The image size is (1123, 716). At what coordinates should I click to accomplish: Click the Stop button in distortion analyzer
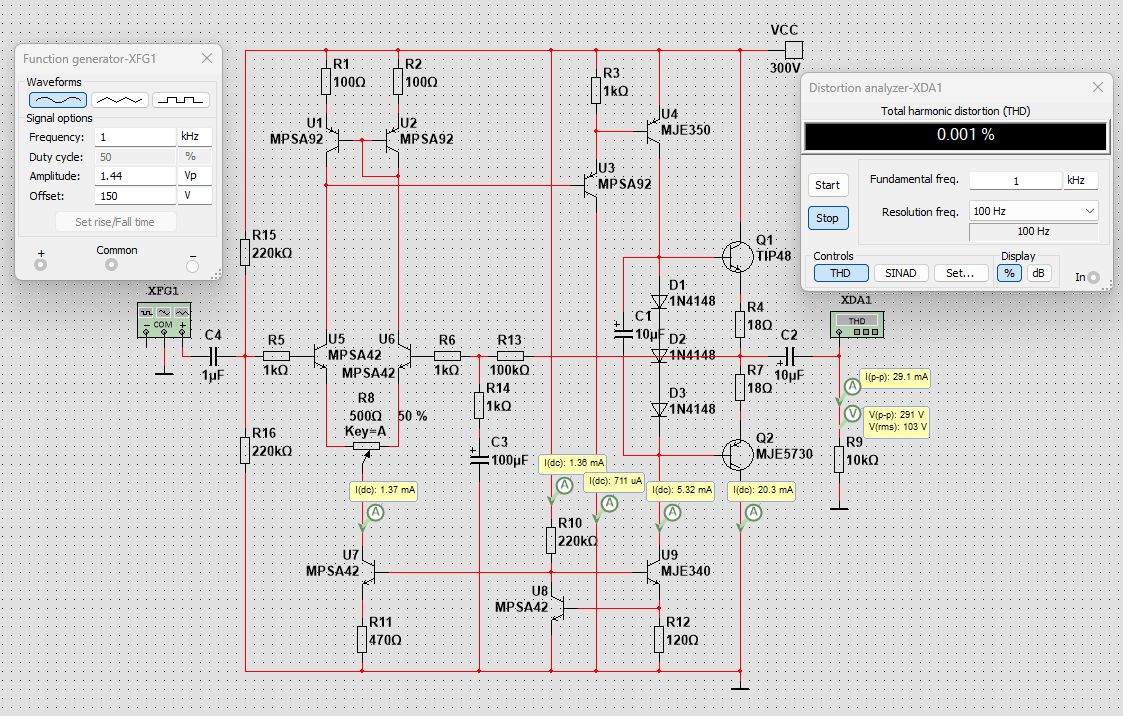(827, 218)
